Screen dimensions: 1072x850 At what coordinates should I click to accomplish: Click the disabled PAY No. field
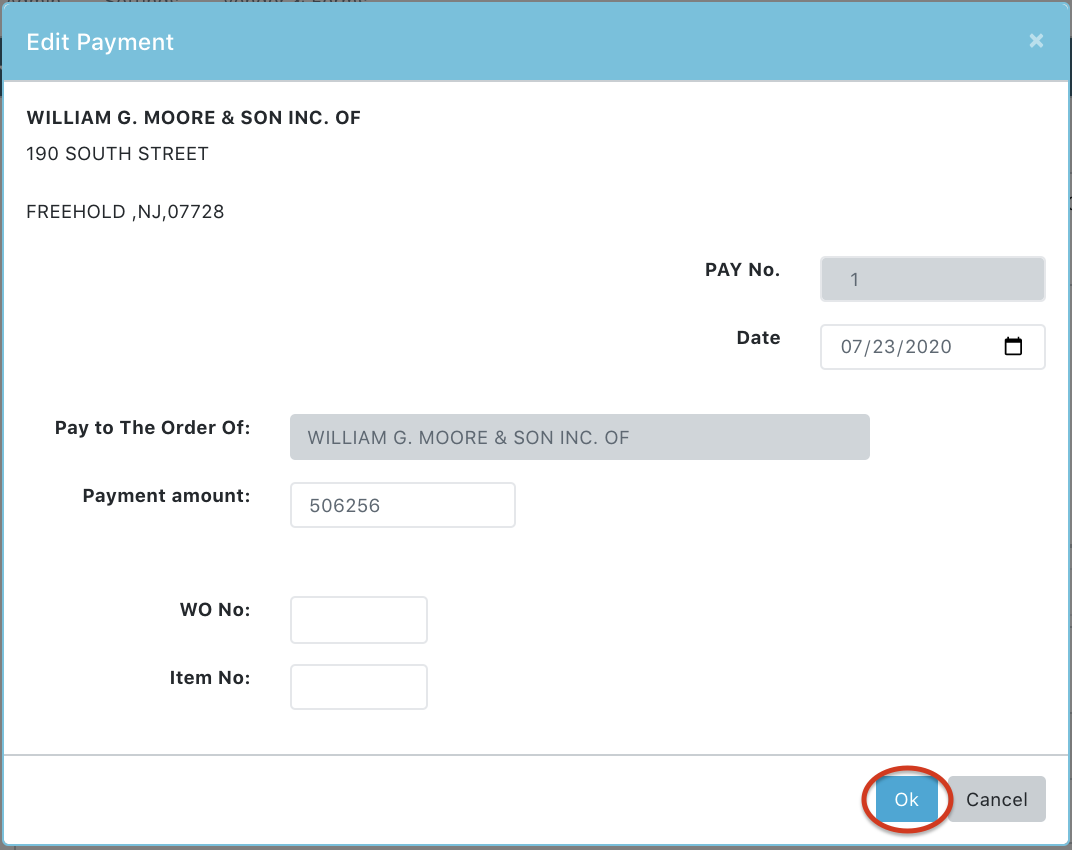[933, 279]
